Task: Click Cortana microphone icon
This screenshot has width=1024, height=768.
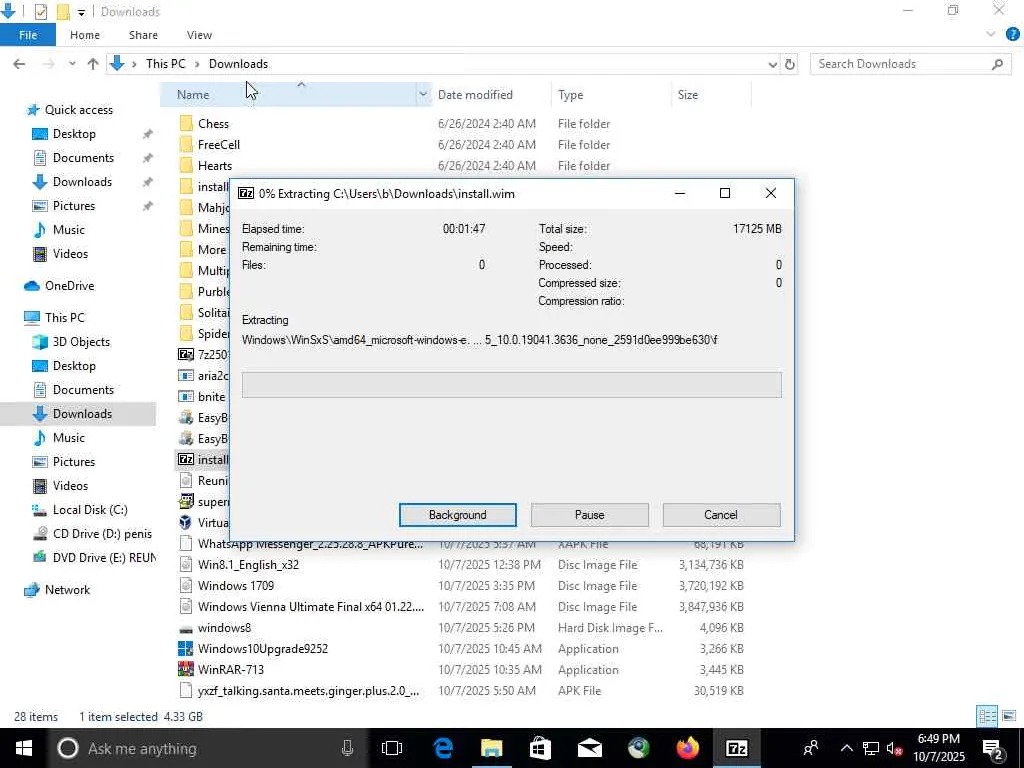Action: pyautogui.click(x=347, y=748)
